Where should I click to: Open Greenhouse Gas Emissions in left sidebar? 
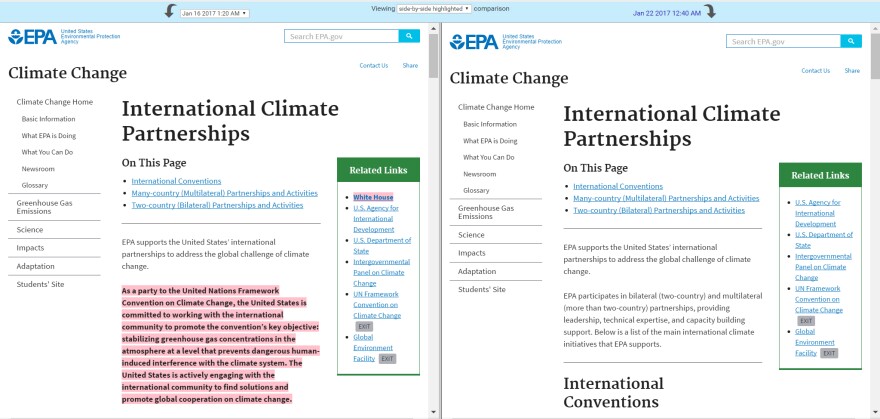pyautogui.click(x=44, y=207)
